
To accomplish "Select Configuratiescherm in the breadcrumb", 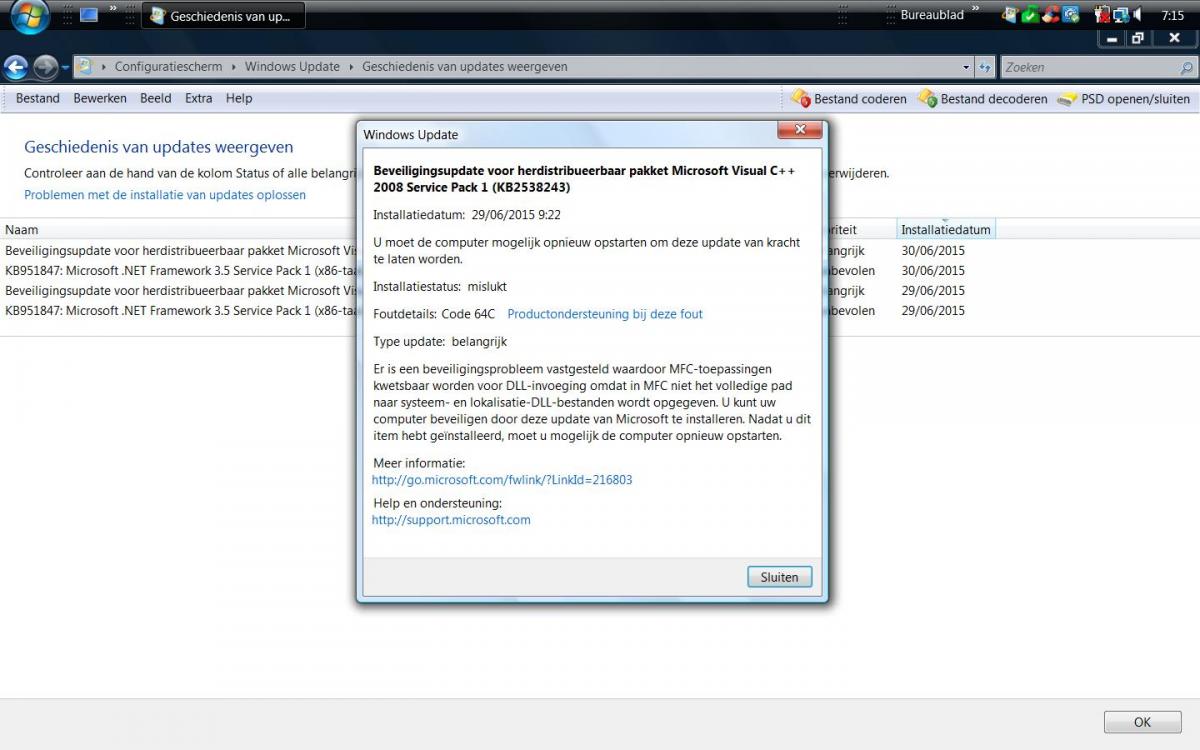I will point(168,67).
